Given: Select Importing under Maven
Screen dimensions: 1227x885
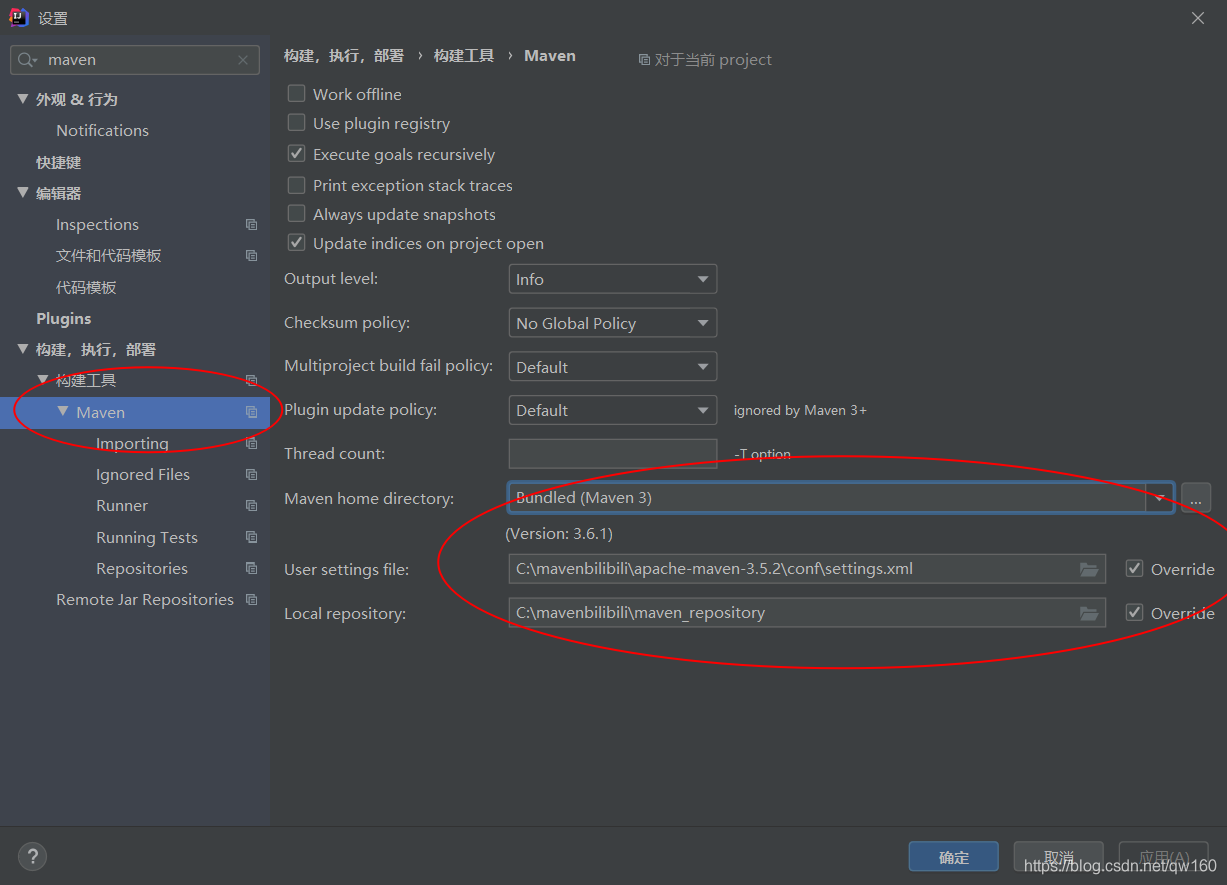Looking at the screenshot, I should [x=132, y=443].
